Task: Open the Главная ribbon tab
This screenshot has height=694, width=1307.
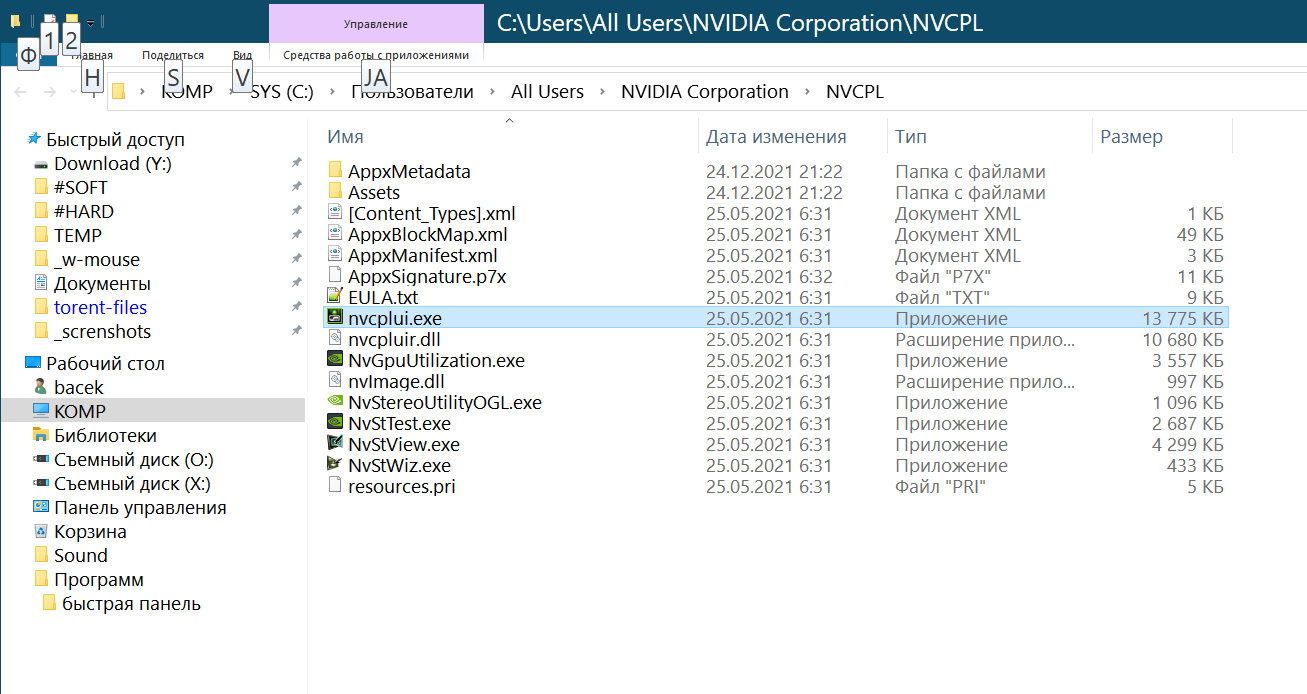Action: (90, 55)
